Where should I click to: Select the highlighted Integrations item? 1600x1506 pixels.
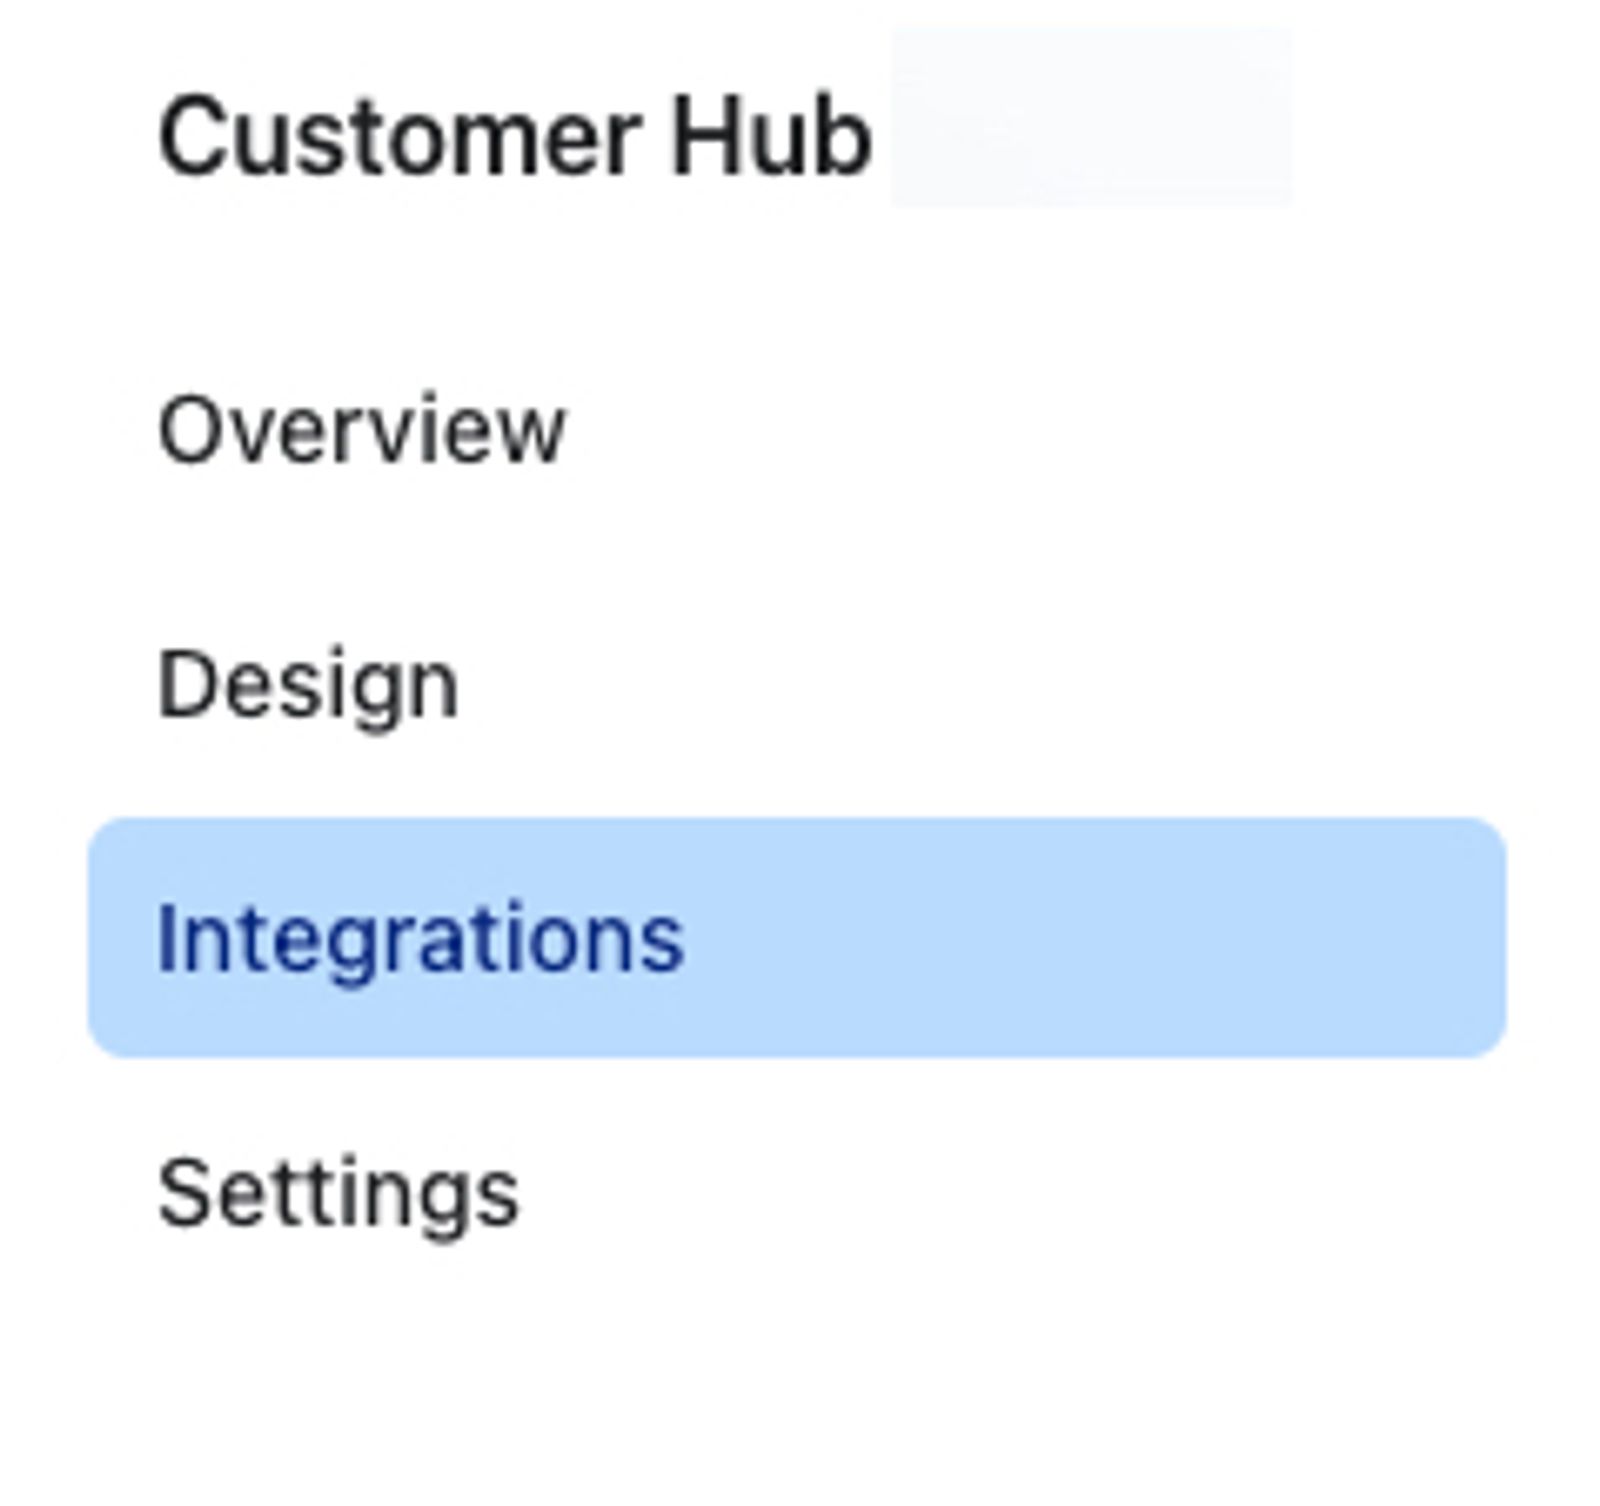797,937
